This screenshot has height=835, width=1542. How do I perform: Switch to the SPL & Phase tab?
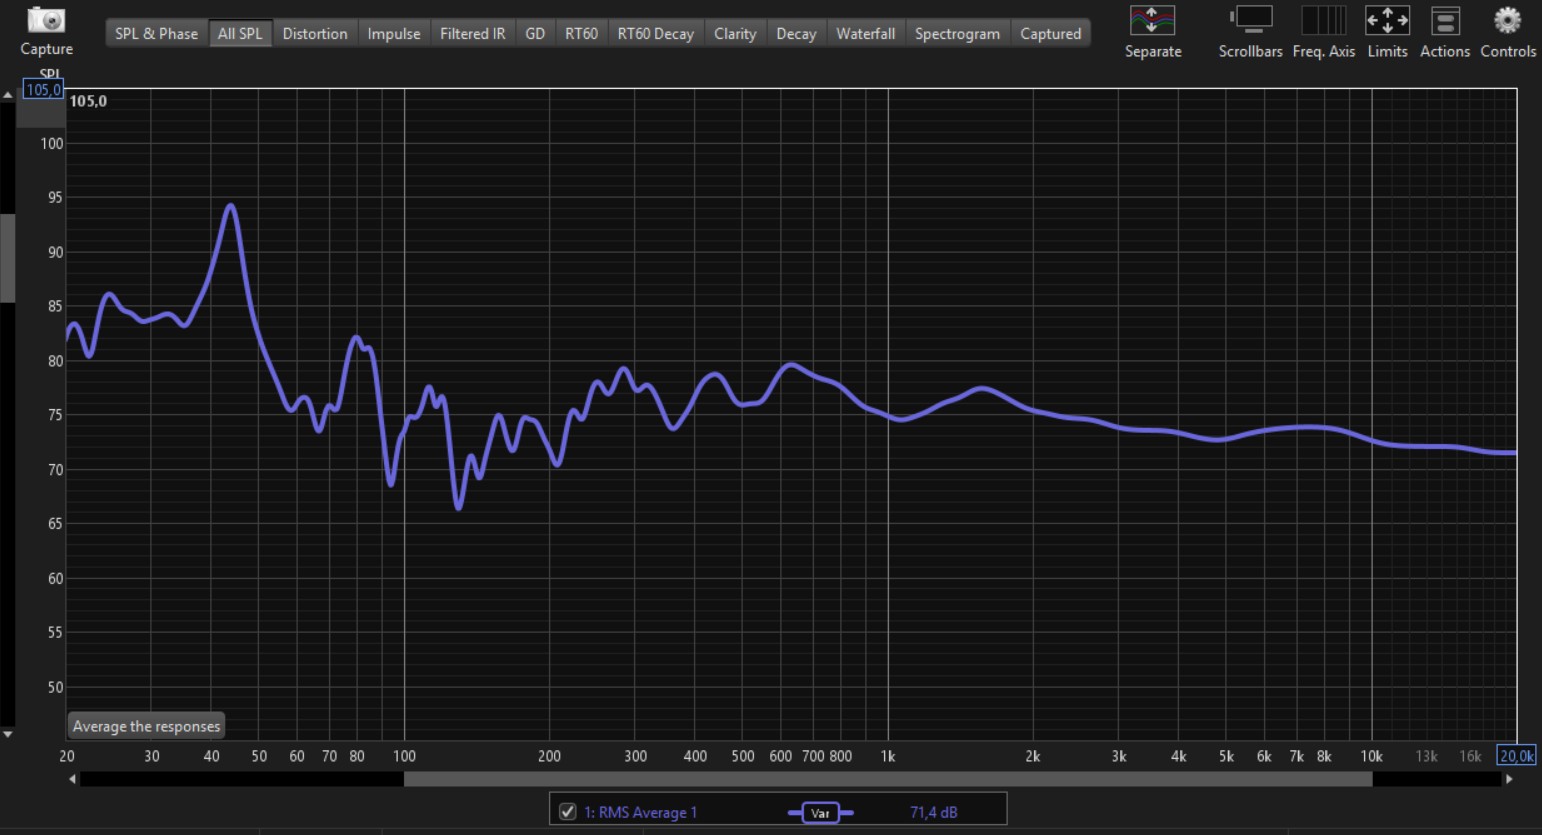(156, 34)
